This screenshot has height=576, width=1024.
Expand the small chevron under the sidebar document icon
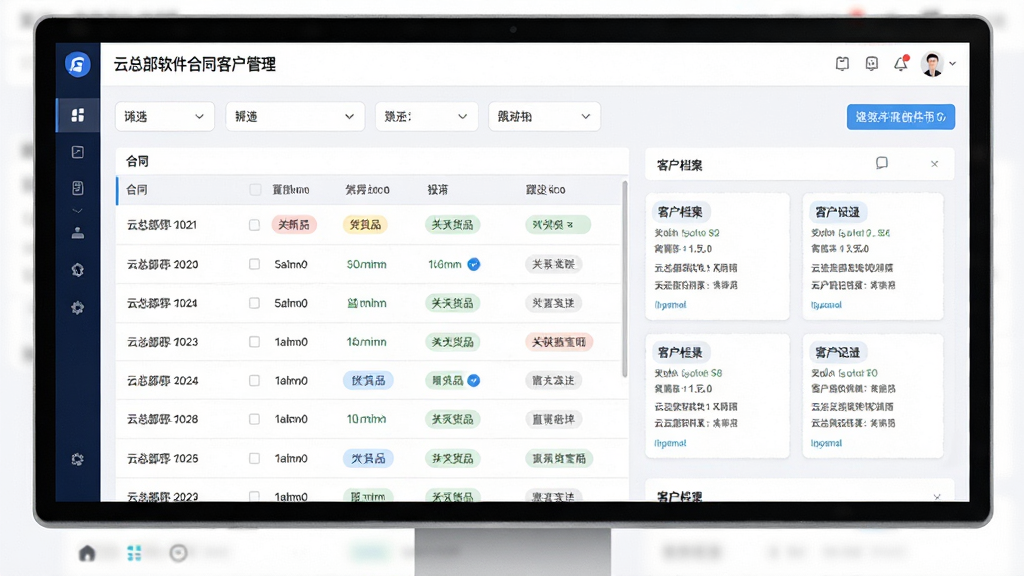(78, 211)
